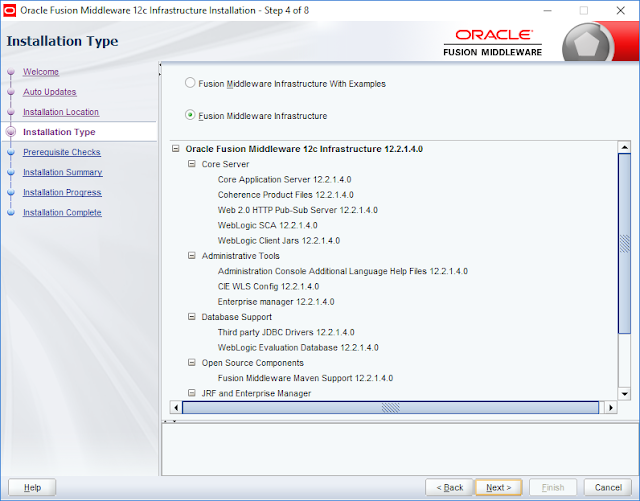The width and height of the screenshot is (640, 501).
Task: Click the Open Source Components label
Action: (253, 363)
